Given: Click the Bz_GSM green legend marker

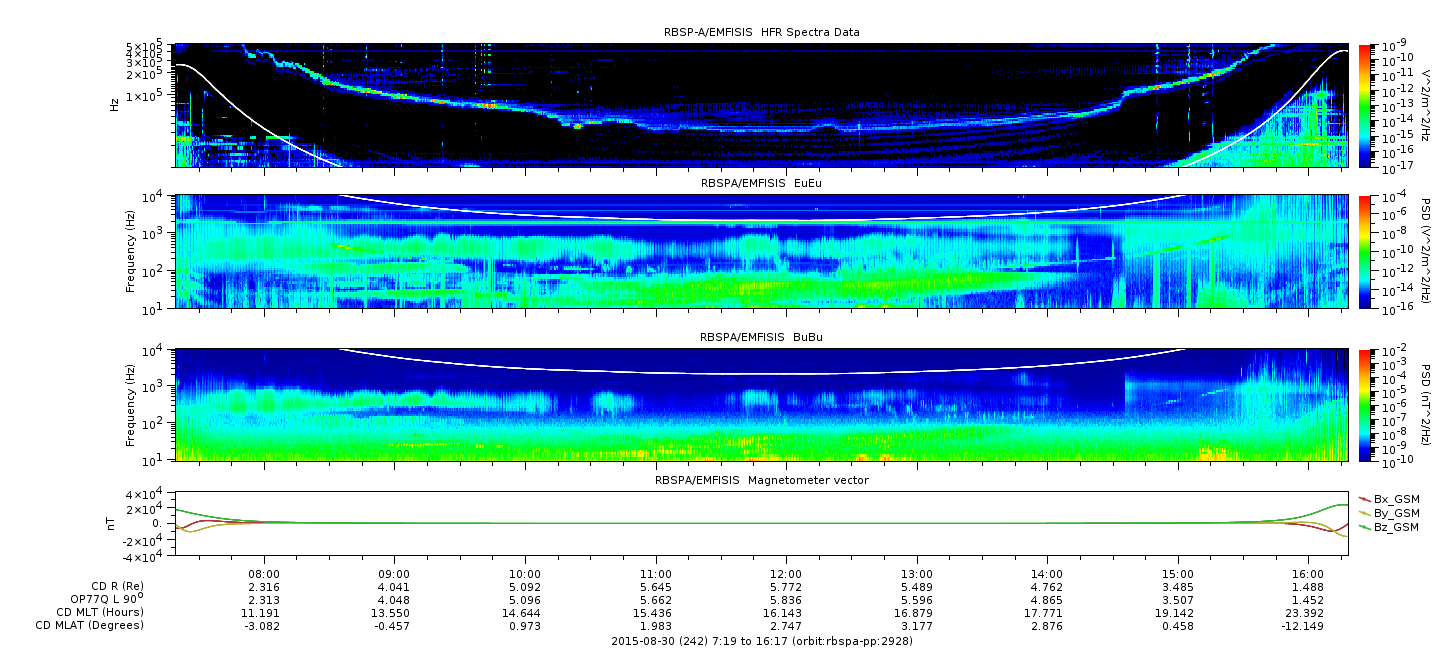Looking at the screenshot, I should (x=1366, y=526).
